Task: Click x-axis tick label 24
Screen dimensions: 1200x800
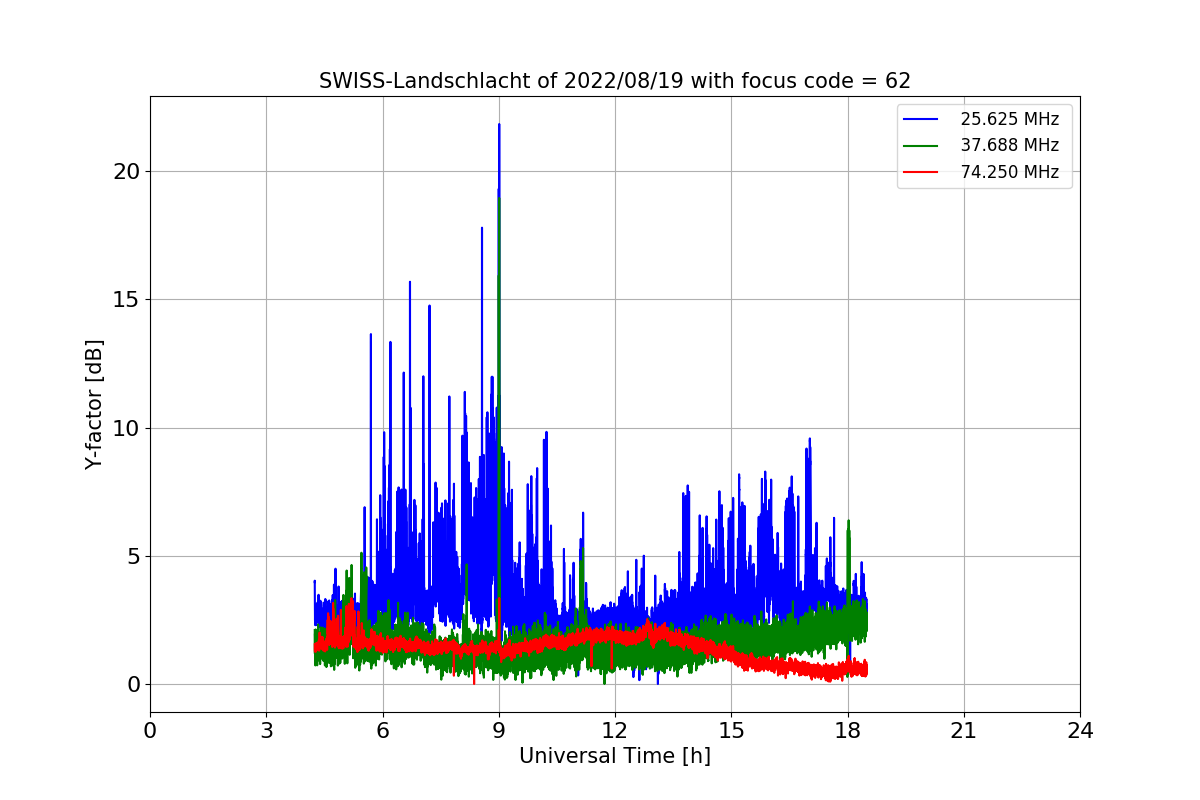Action: coord(1080,730)
